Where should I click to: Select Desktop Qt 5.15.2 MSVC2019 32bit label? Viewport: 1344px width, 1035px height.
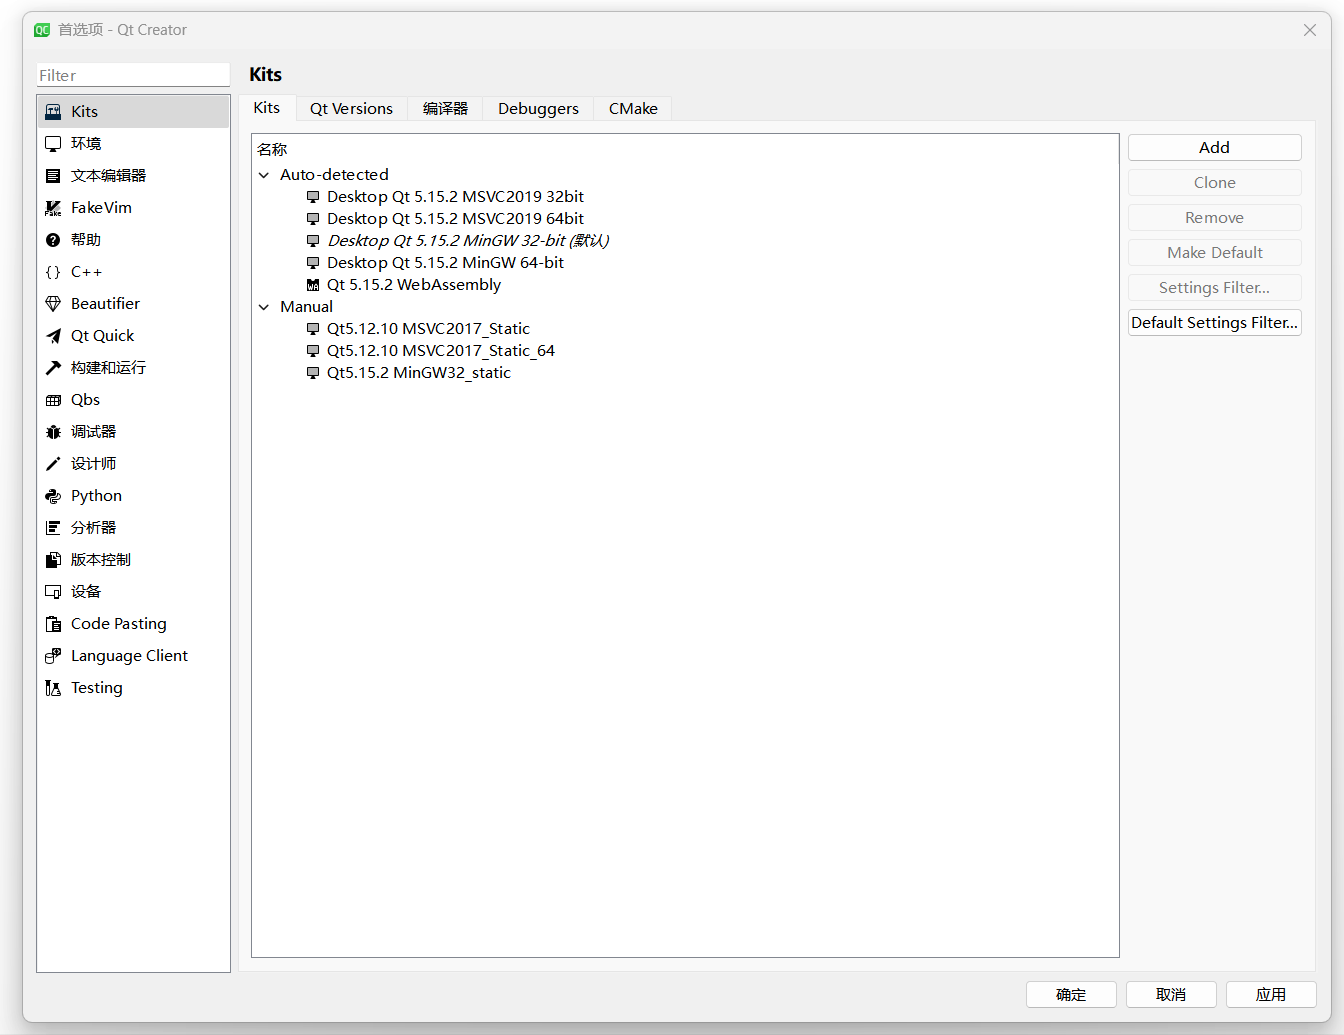[455, 197]
